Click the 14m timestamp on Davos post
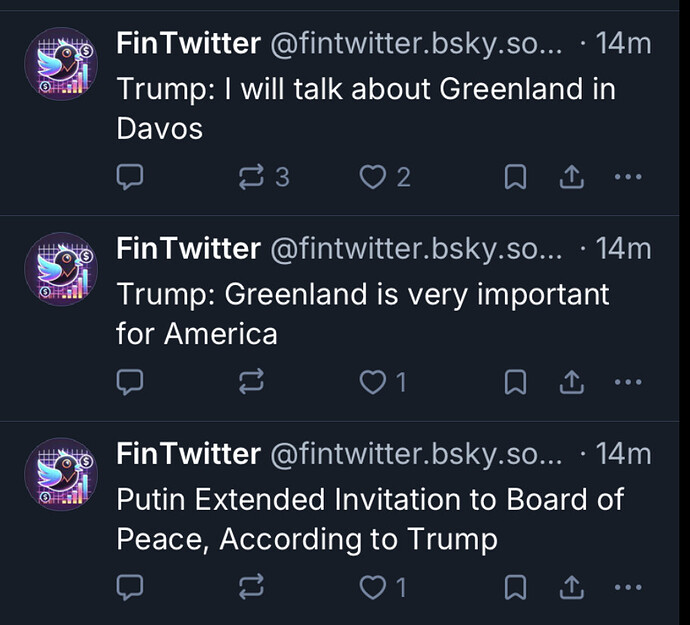 click(x=623, y=43)
